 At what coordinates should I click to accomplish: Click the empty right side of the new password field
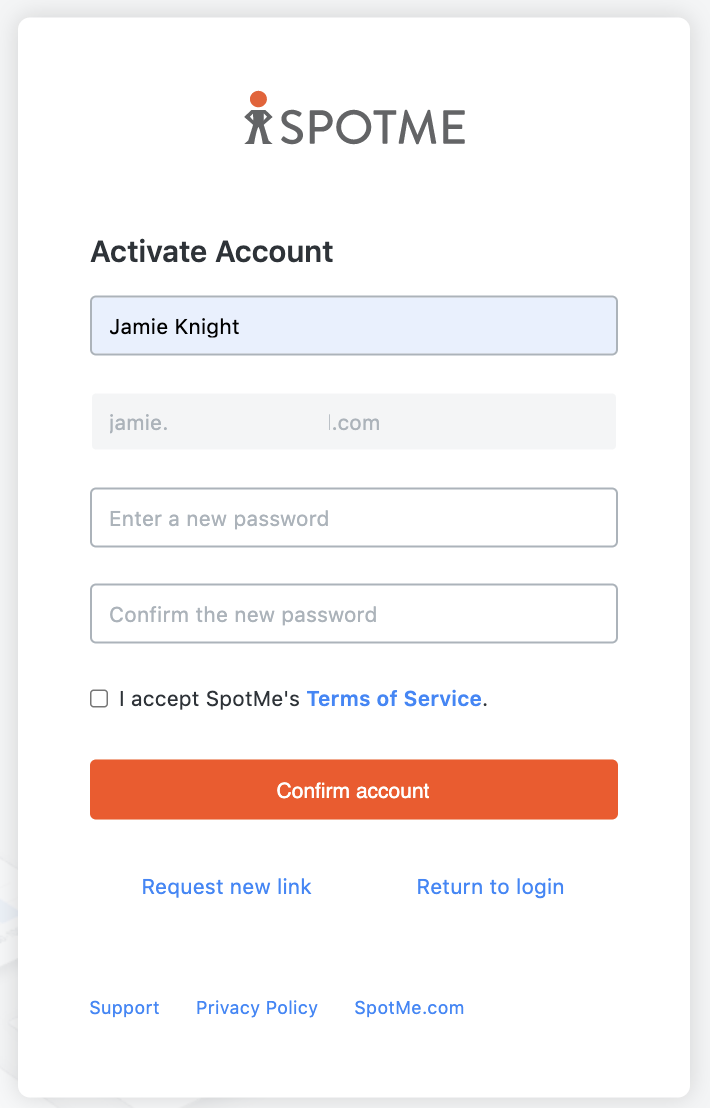click(x=495, y=517)
